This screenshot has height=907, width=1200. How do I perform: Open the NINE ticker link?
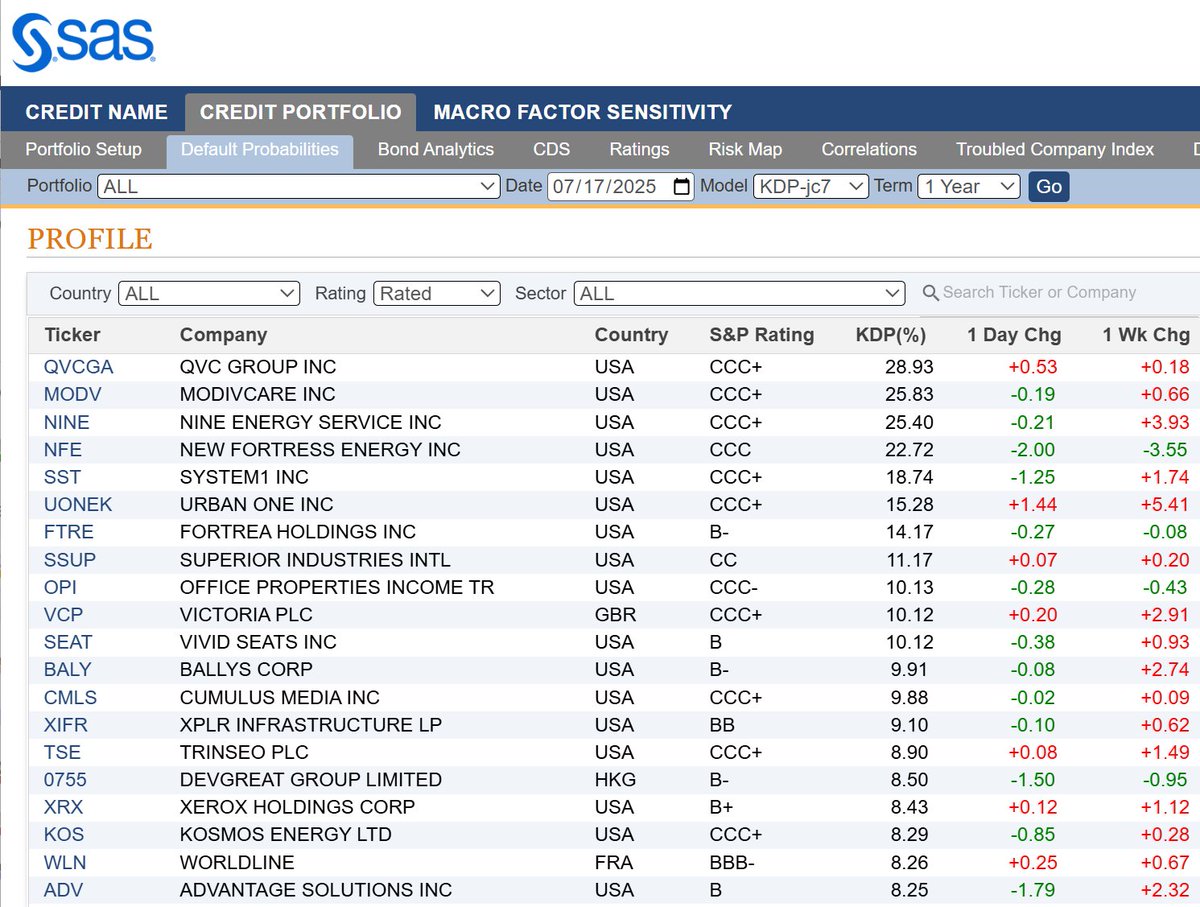point(67,422)
